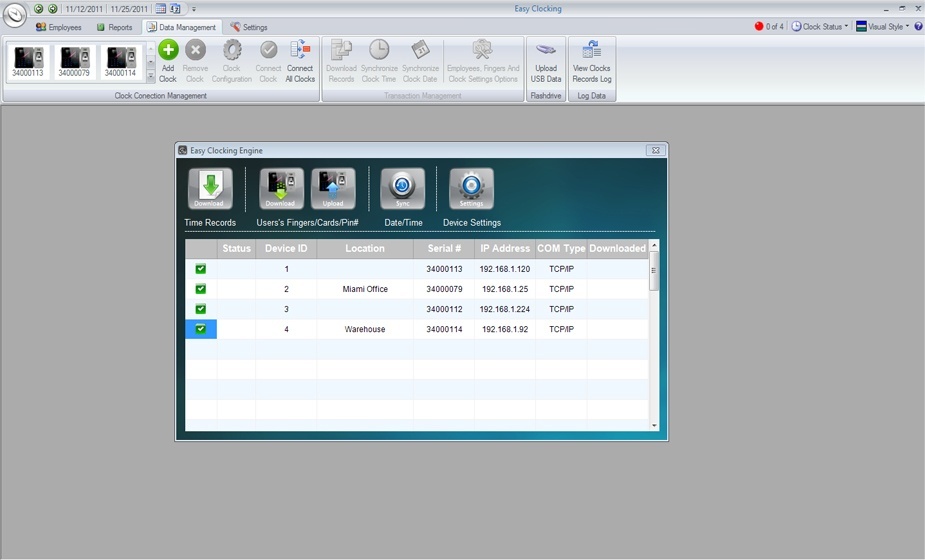
Task: Open the quick access toolbar customize arrow
Action: [193, 9]
